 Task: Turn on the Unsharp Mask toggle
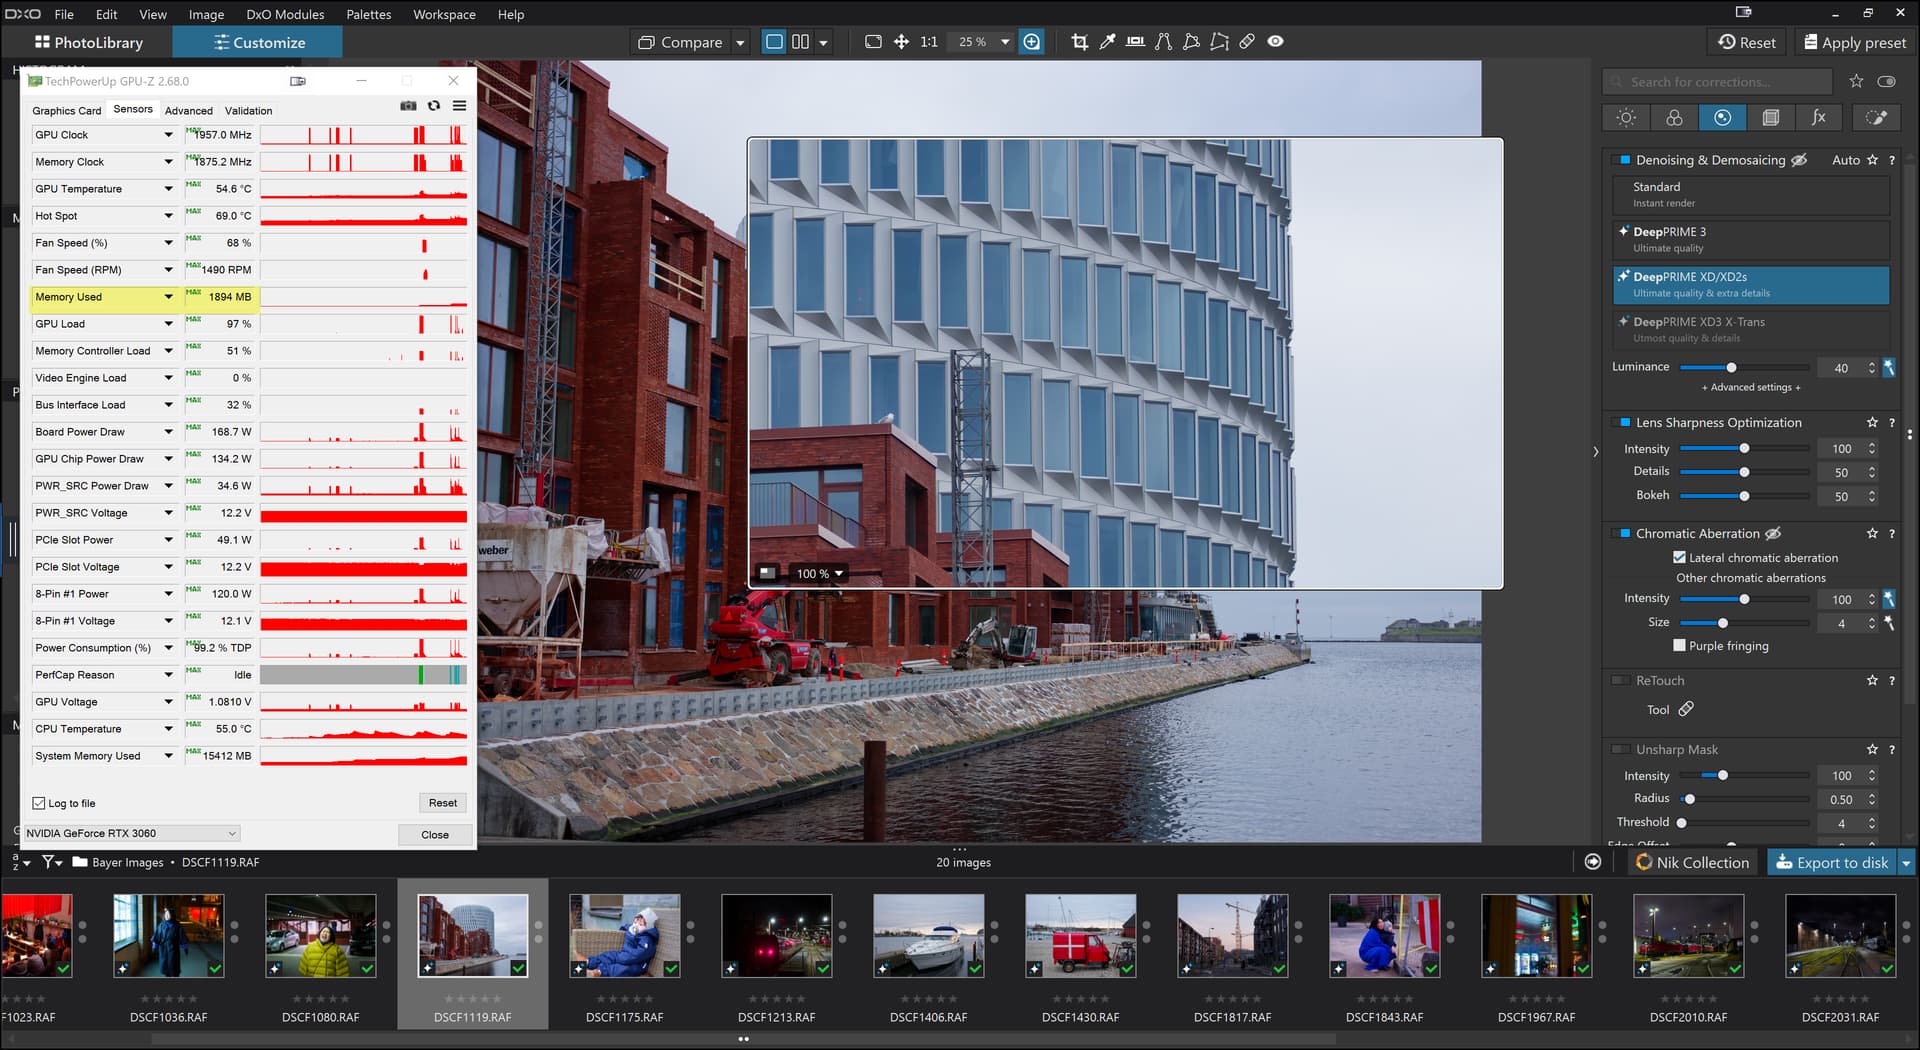click(x=1620, y=750)
